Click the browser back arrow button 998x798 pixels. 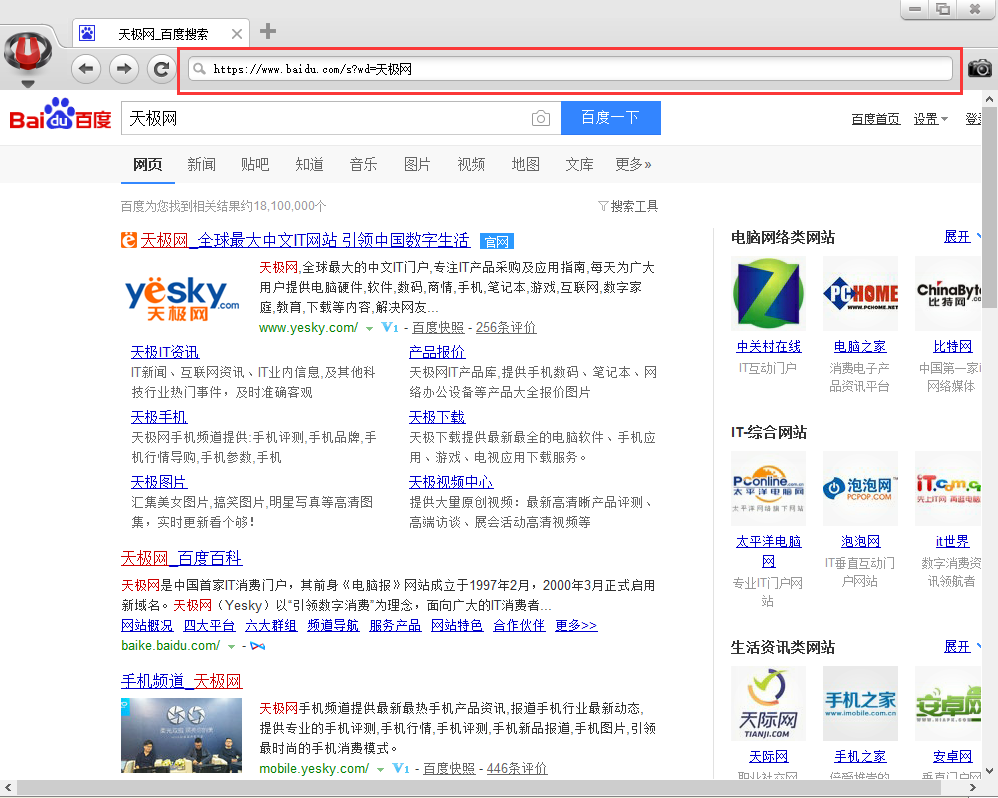pyautogui.click(x=87, y=68)
